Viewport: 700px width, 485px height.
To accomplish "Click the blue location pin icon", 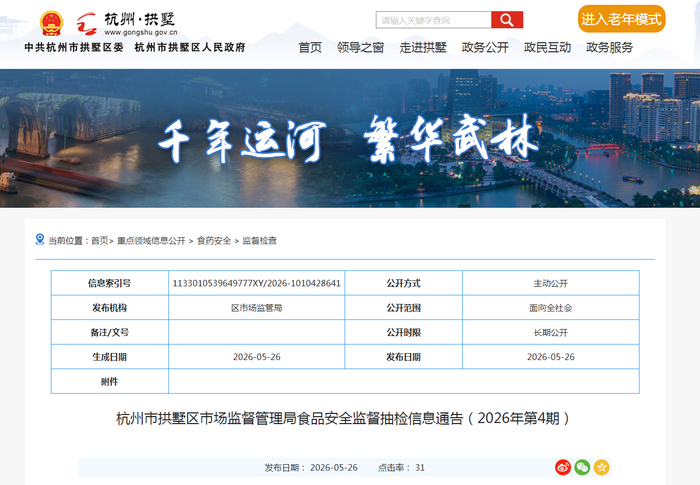I will coord(40,239).
